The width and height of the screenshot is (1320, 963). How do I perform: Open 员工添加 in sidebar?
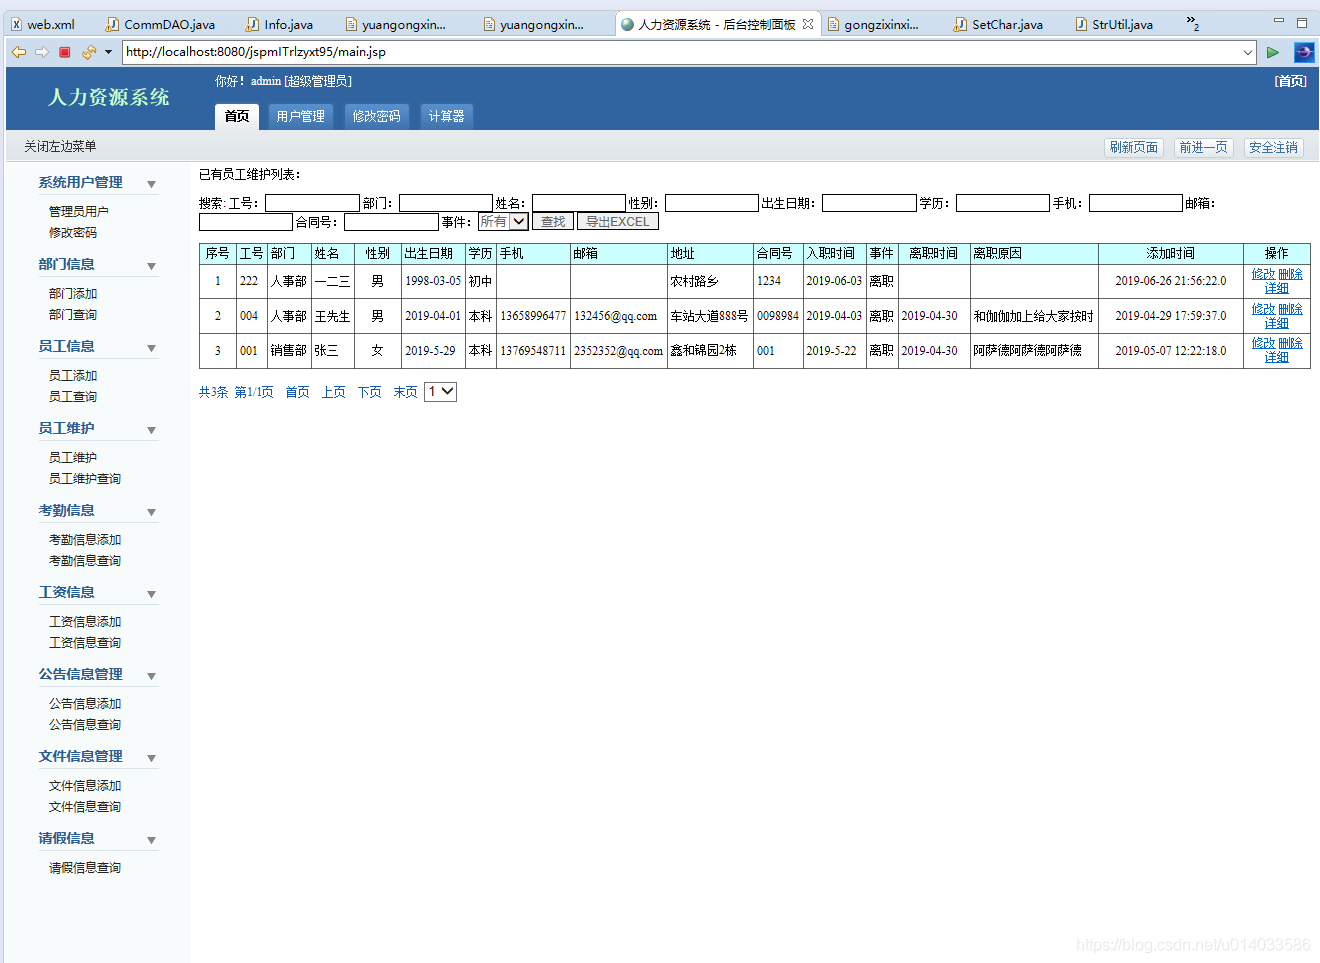[x=73, y=376]
